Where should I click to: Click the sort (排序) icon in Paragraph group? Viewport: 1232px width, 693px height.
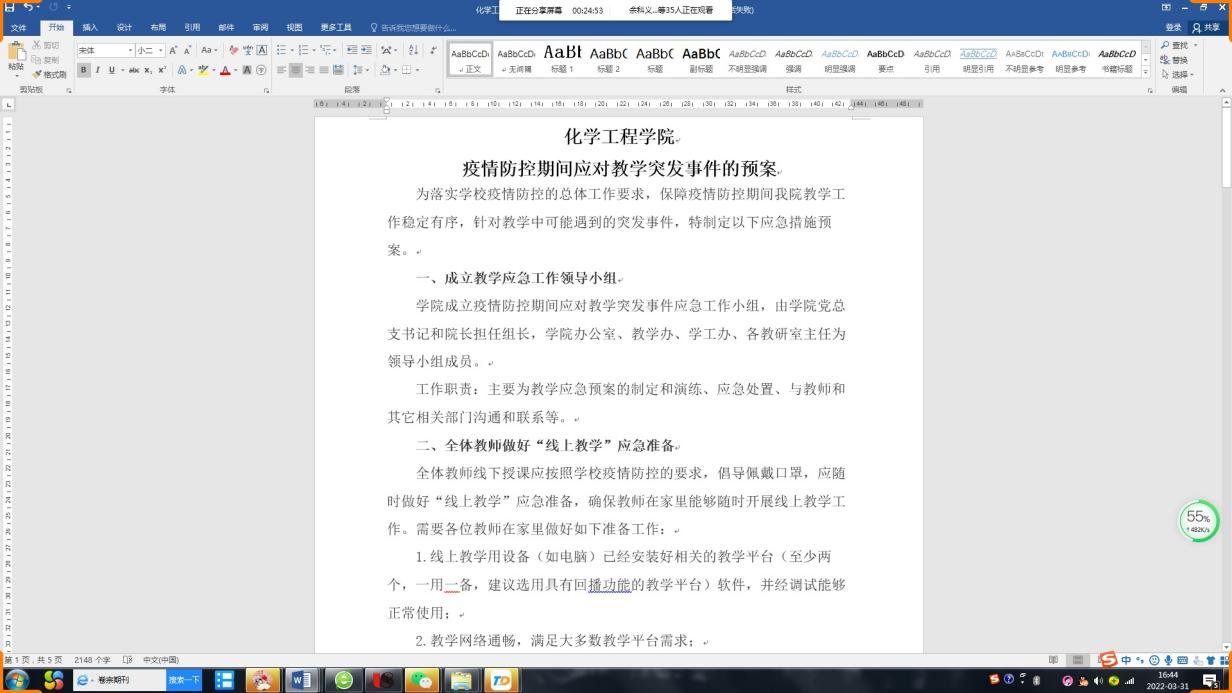pos(412,51)
